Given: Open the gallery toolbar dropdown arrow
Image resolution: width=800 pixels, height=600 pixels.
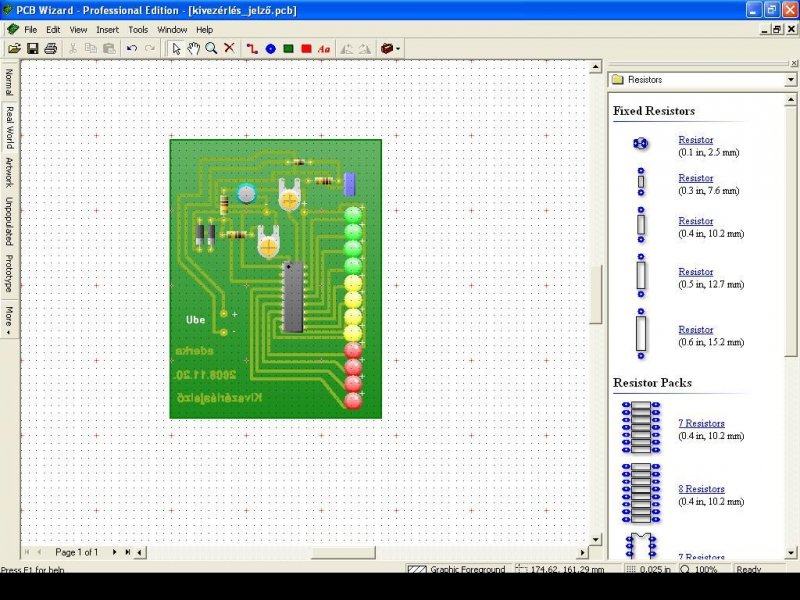Looking at the screenshot, I should tap(398, 49).
